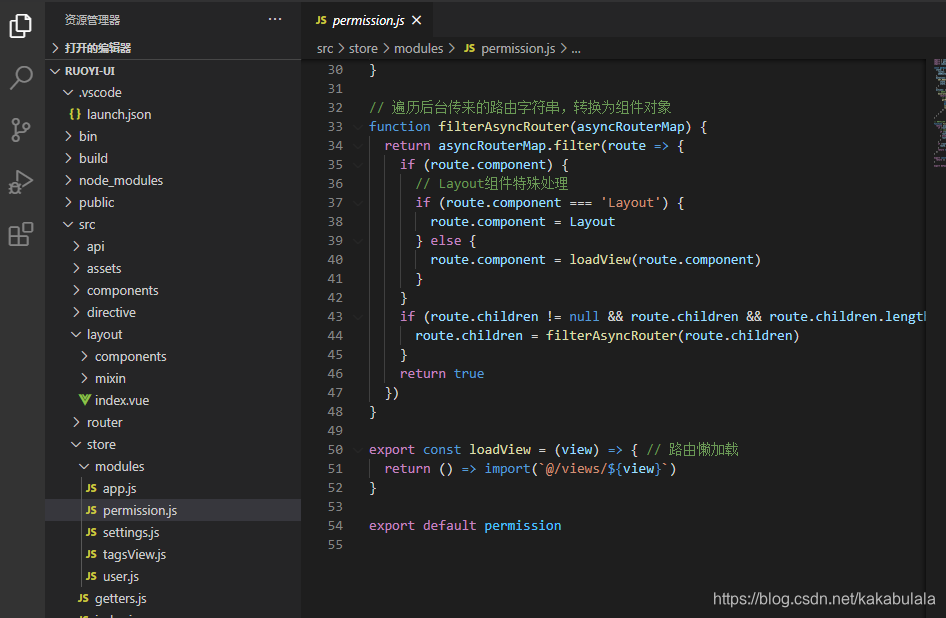946x618 pixels.
Task: Click the store breadcrumb item
Action: coord(363,49)
